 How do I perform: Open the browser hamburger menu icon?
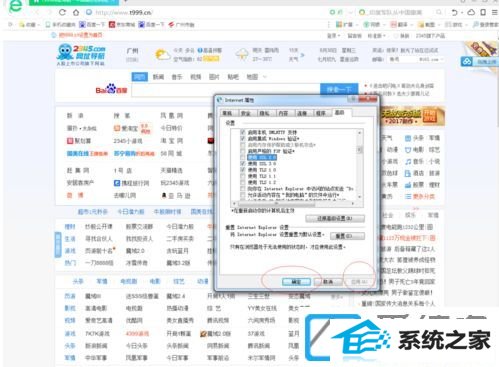tap(495, 12)
